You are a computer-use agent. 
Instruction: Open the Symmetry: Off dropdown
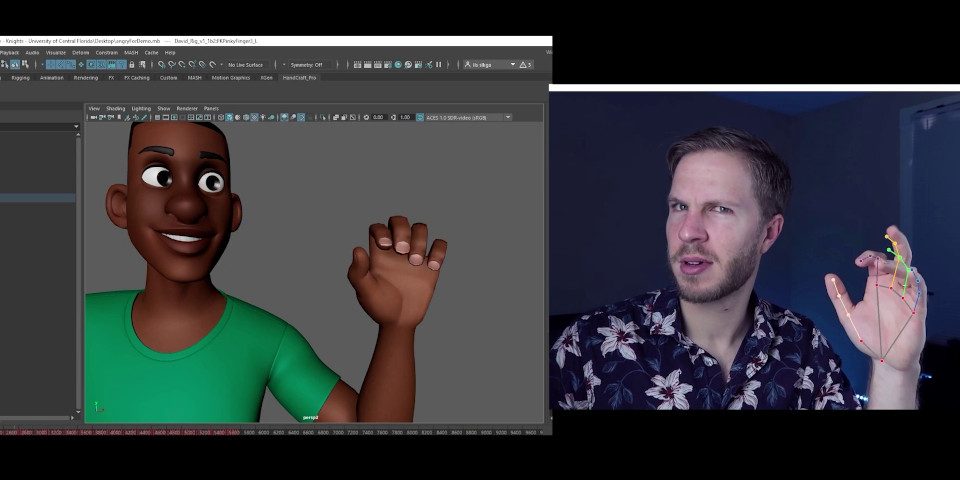303,64
